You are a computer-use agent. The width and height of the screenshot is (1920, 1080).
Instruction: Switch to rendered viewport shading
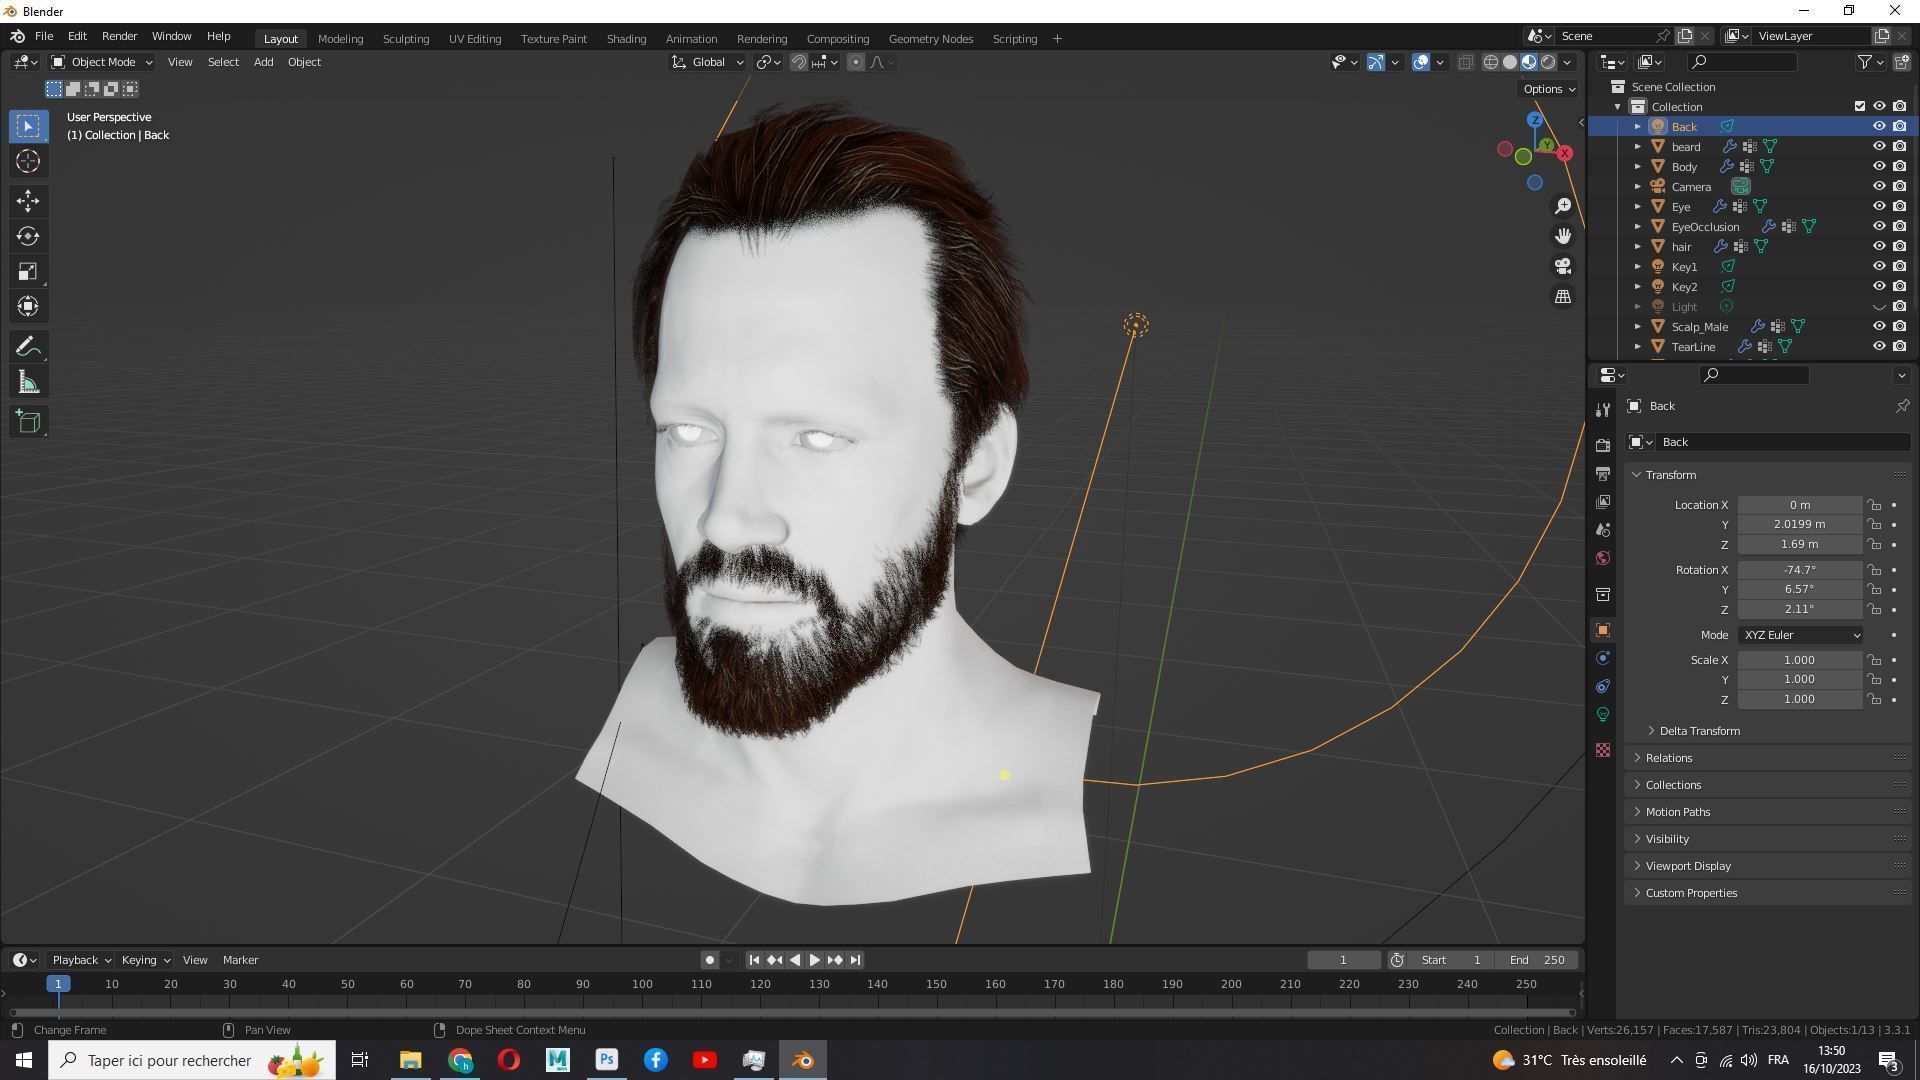[1548, 62]
